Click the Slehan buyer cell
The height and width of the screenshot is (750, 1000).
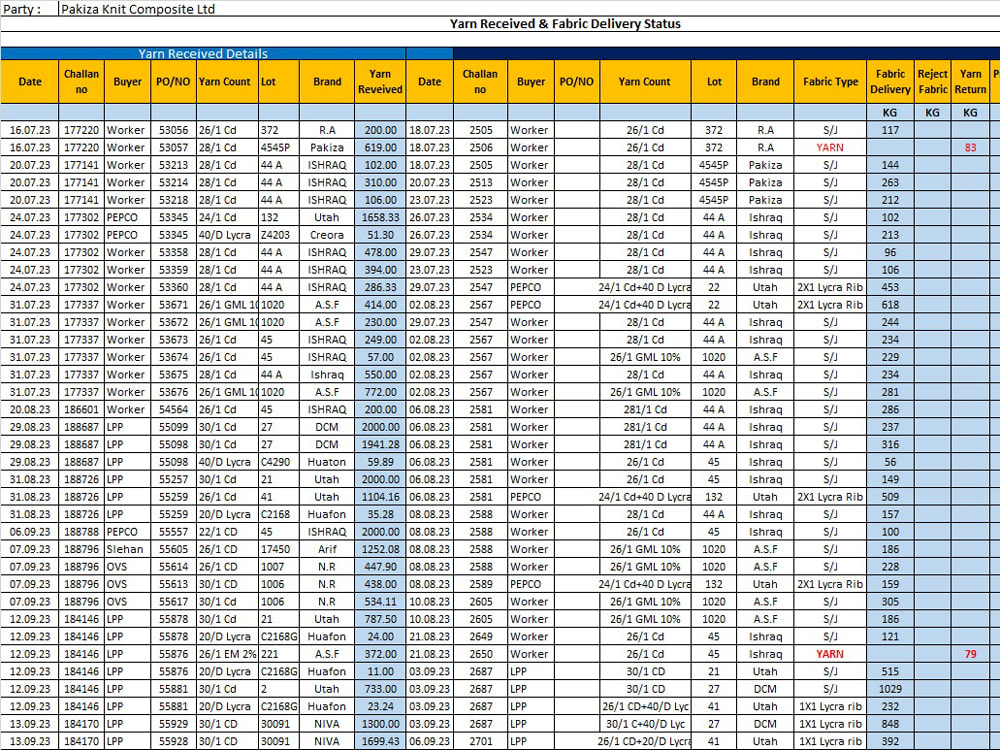tap(128, 549)
